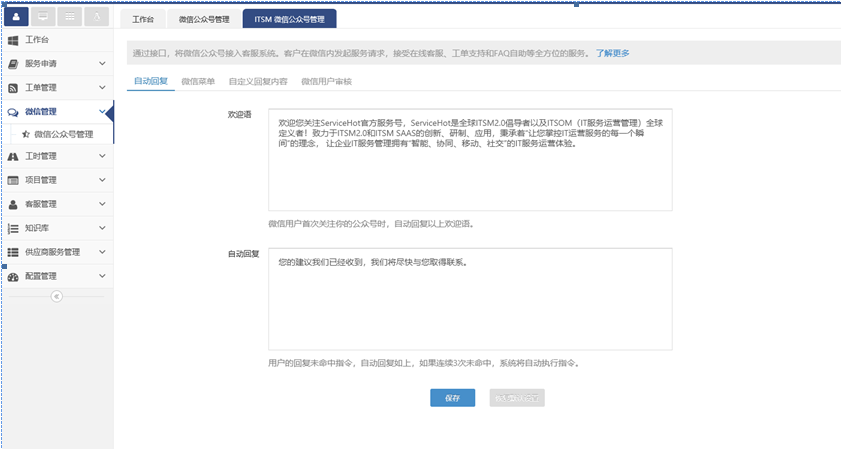The image size is (841, 449).
Task: Expand the 项目管理 menu chevron
Action: pos(102,181)
